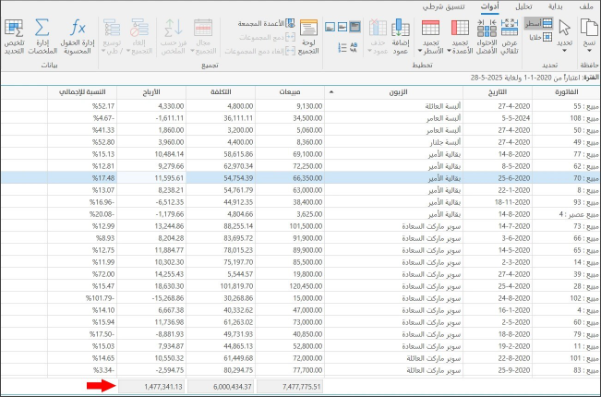Sort by the النسبة للإجمالي column header
Viewport: 601px width, 397px height.
[x=82, y=92]
